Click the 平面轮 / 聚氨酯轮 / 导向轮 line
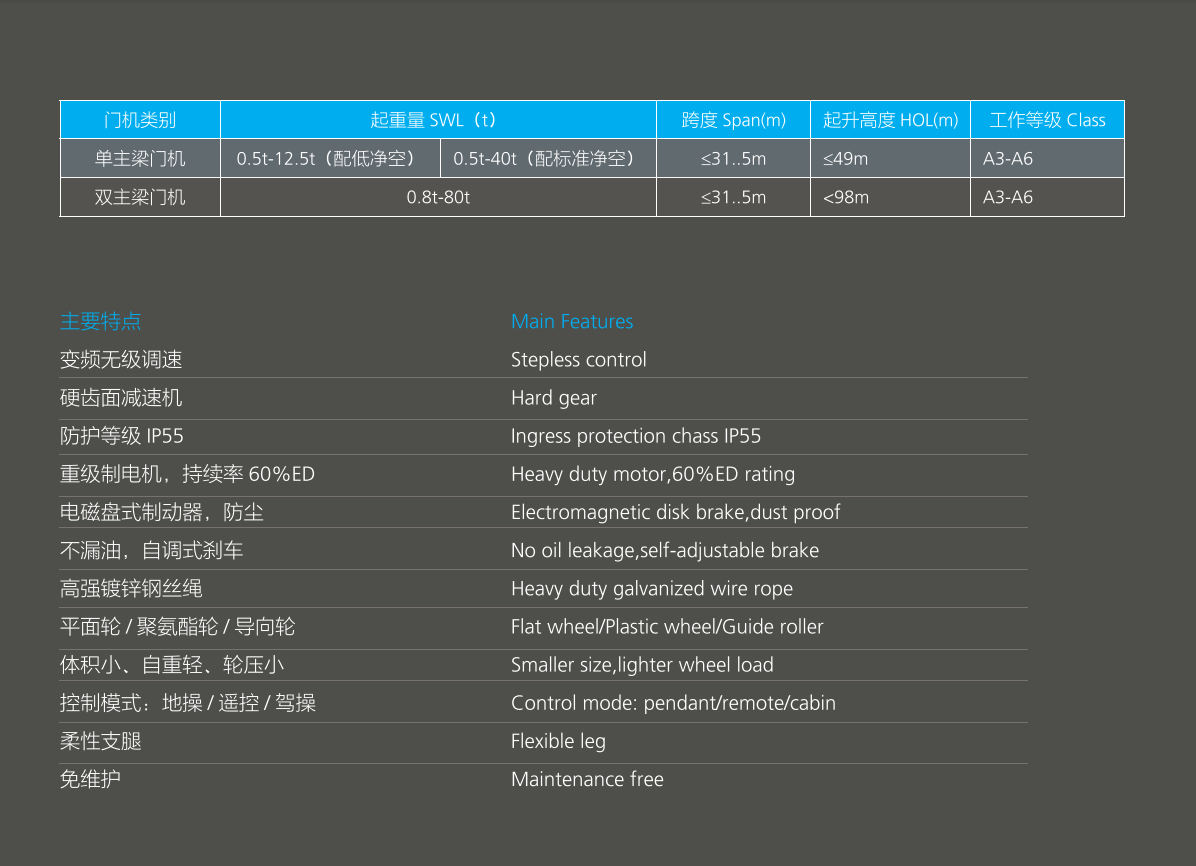 [178, 626]
